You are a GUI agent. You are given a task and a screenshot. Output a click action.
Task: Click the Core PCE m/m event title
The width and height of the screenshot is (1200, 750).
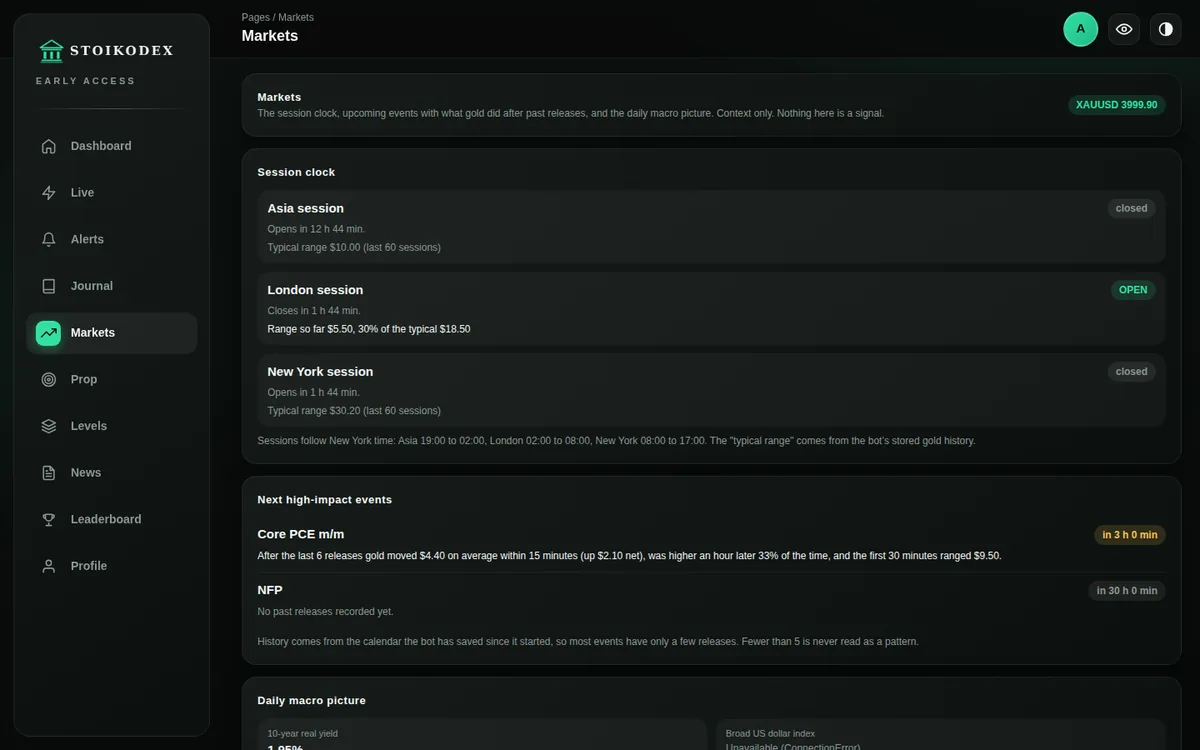[x=301, y=534]
